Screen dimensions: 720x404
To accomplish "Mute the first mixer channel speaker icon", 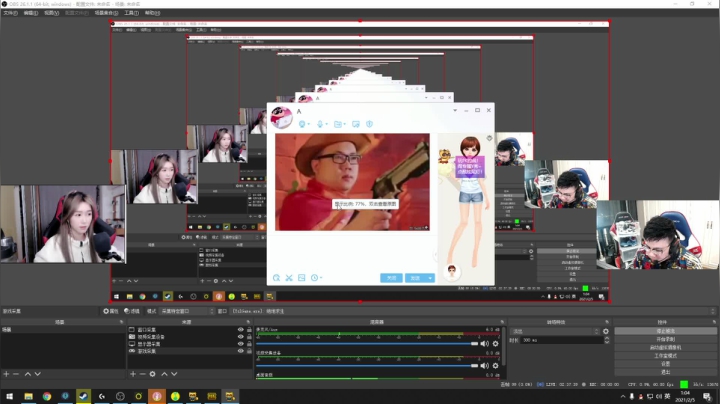I will [x=484, y=343].
